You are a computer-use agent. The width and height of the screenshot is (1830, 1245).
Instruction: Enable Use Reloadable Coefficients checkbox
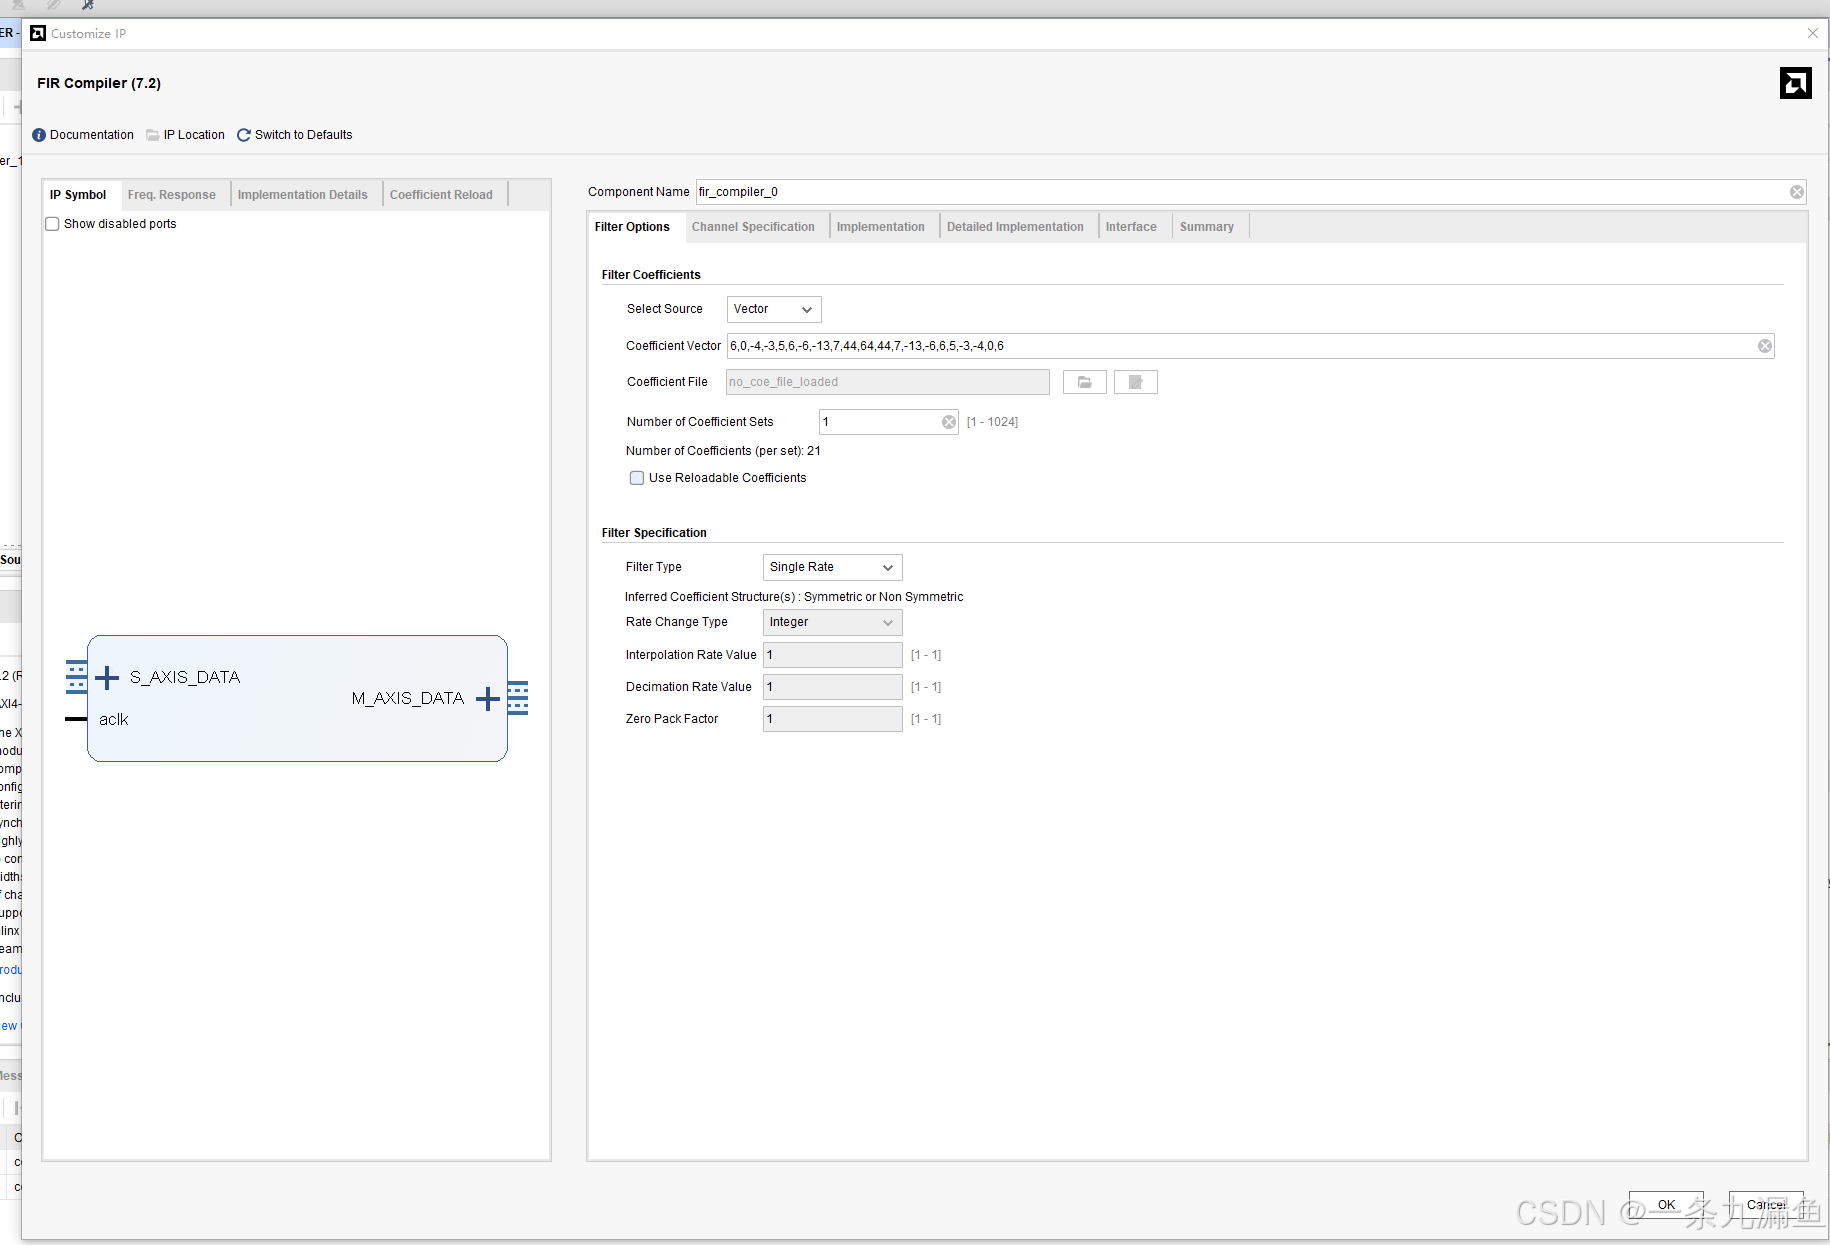point(637,478)
